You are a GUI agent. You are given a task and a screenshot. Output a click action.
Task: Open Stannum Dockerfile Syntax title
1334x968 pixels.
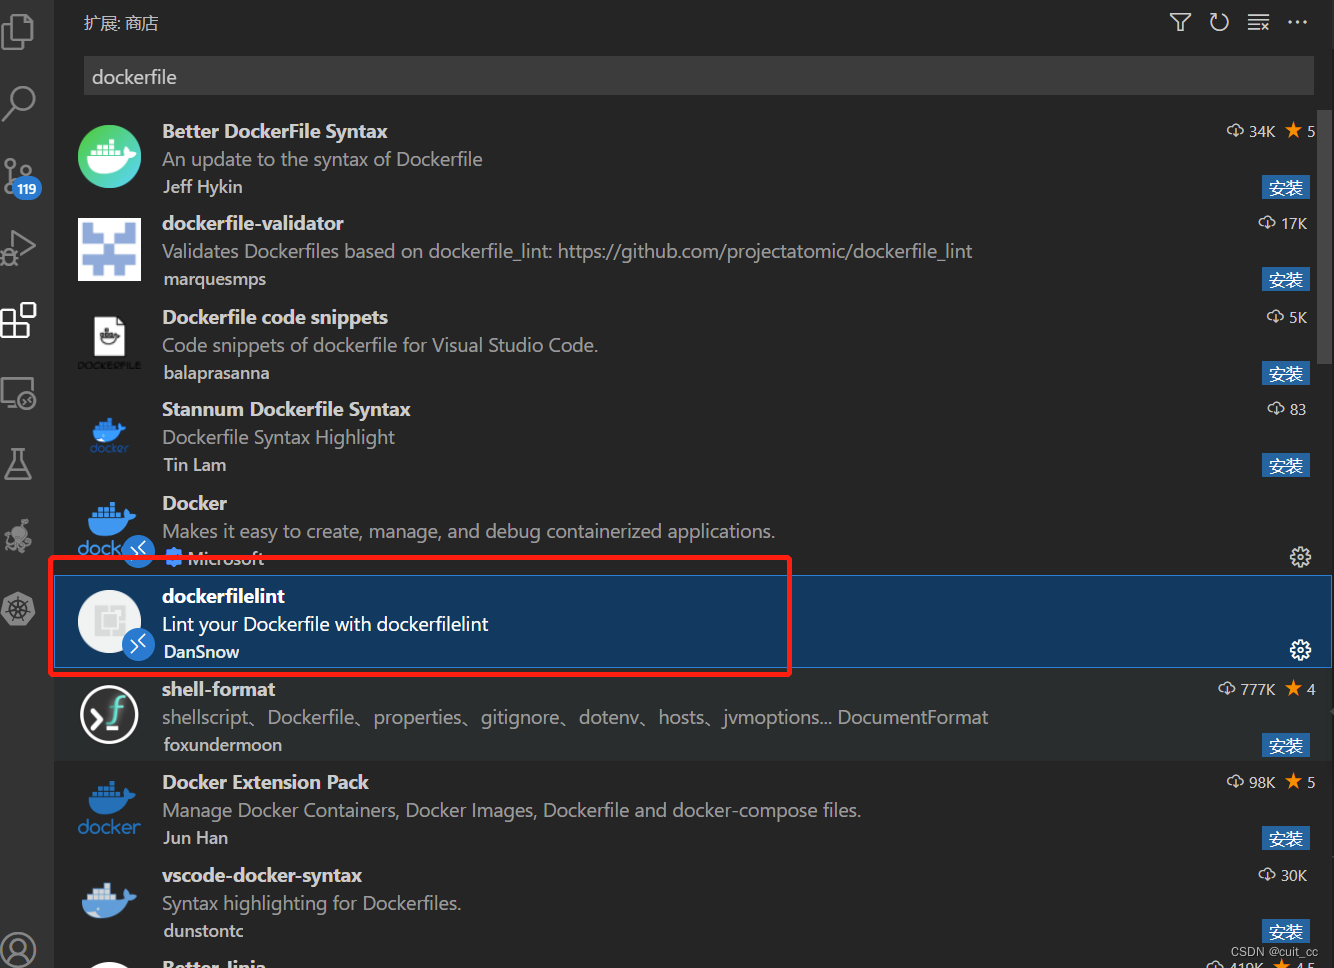pyautogui.click(x=286, y=409)
